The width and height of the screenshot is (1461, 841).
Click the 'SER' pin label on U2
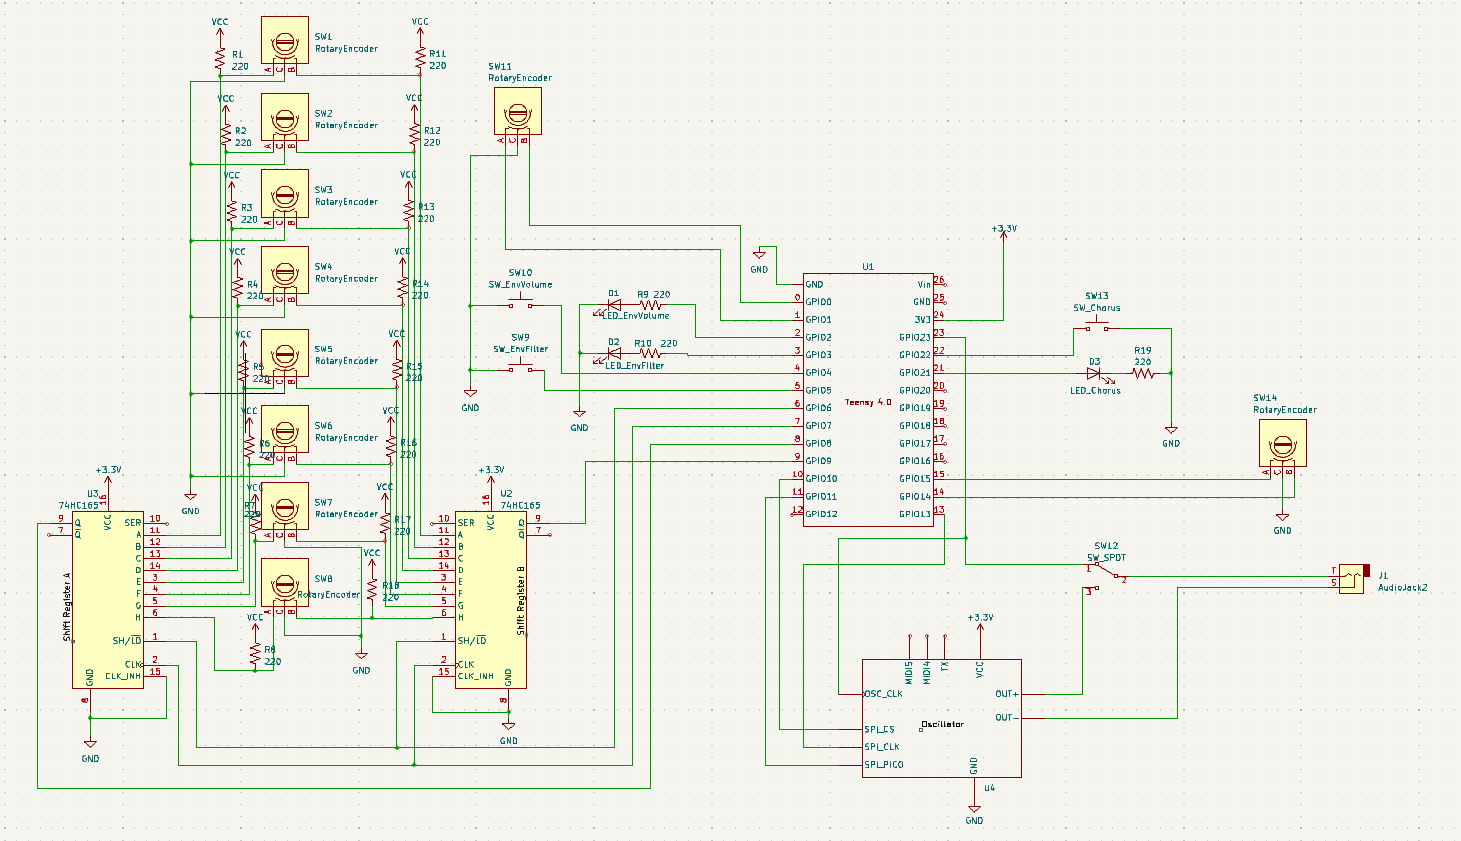[x=466, y=523]
